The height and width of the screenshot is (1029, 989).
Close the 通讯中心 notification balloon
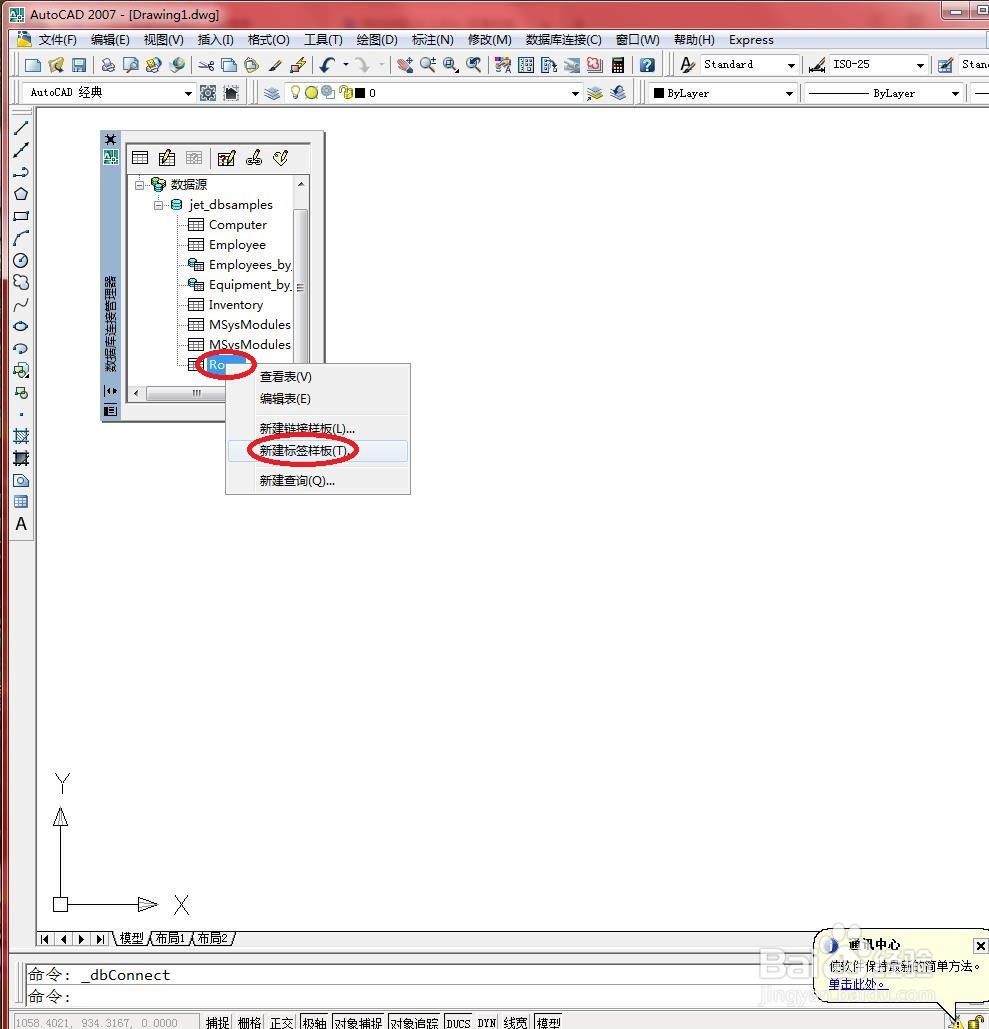click(980, 946)
